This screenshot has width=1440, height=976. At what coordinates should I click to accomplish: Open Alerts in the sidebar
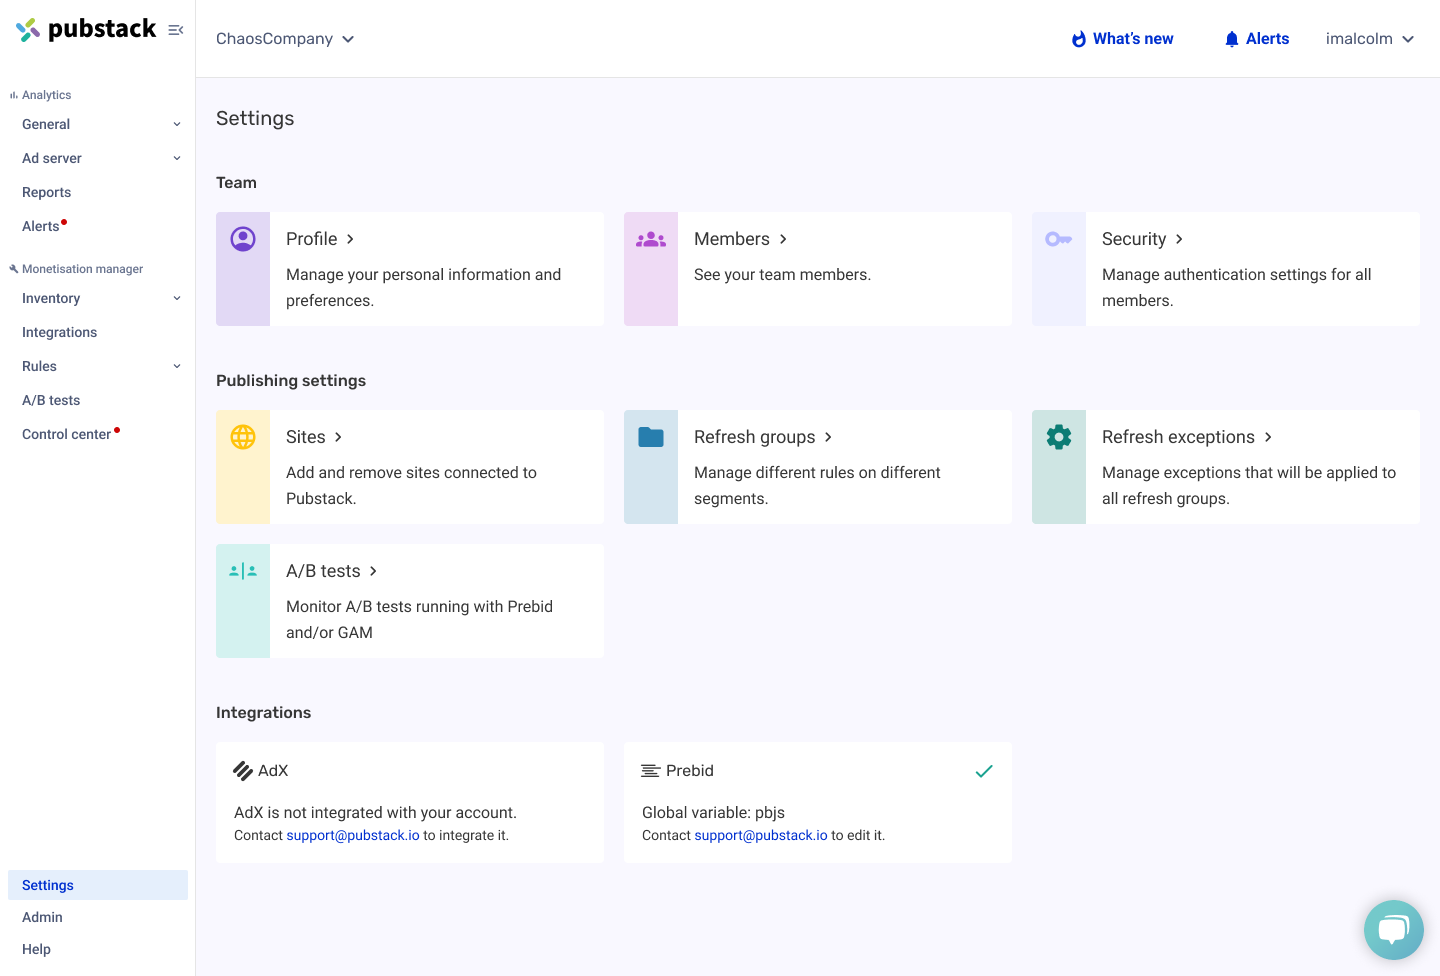click(x=41, y=227)
